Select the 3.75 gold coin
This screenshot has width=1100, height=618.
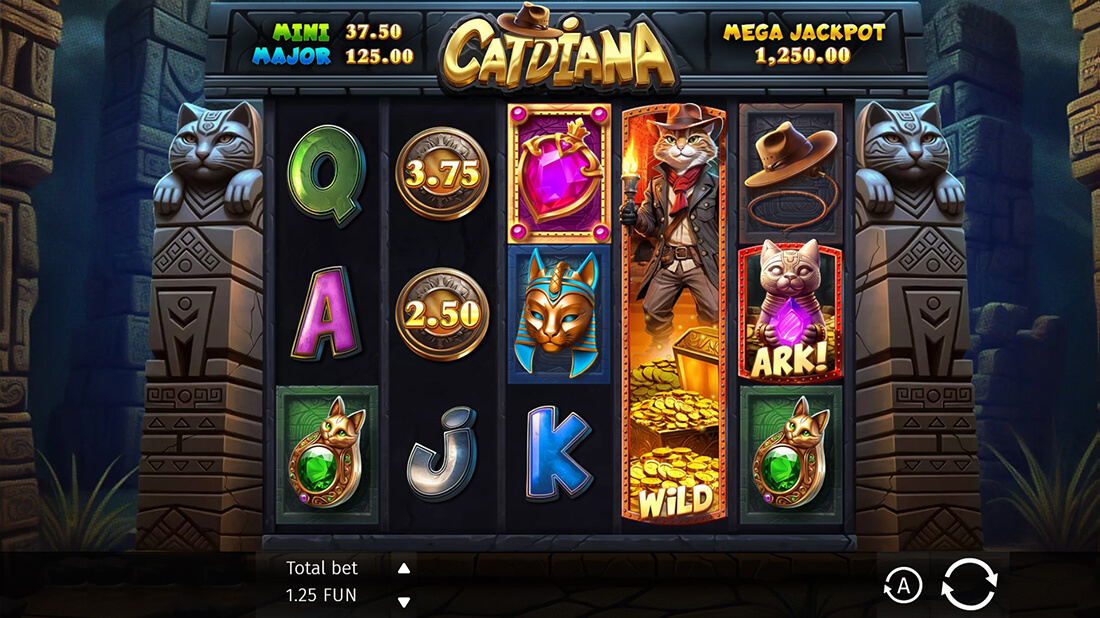[x=442, y=173]
